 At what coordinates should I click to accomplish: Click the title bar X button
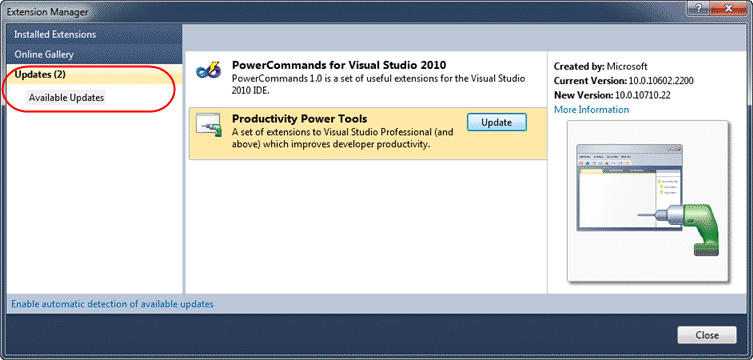tap(729, 7)
